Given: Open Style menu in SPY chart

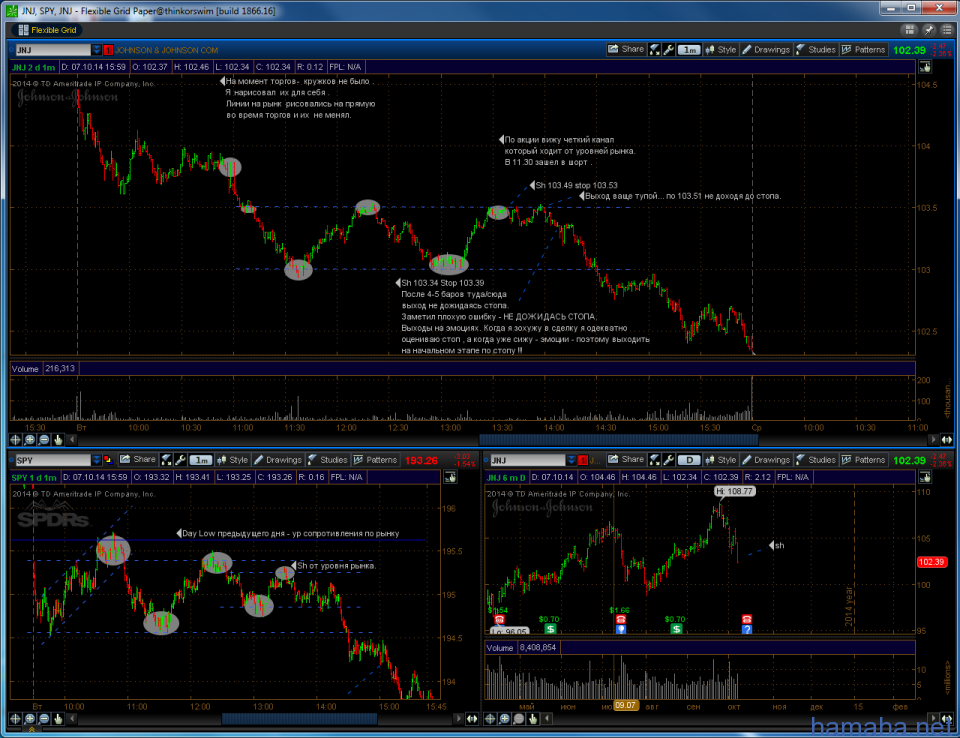Looking at the screenshot, I should pos(232,460).
